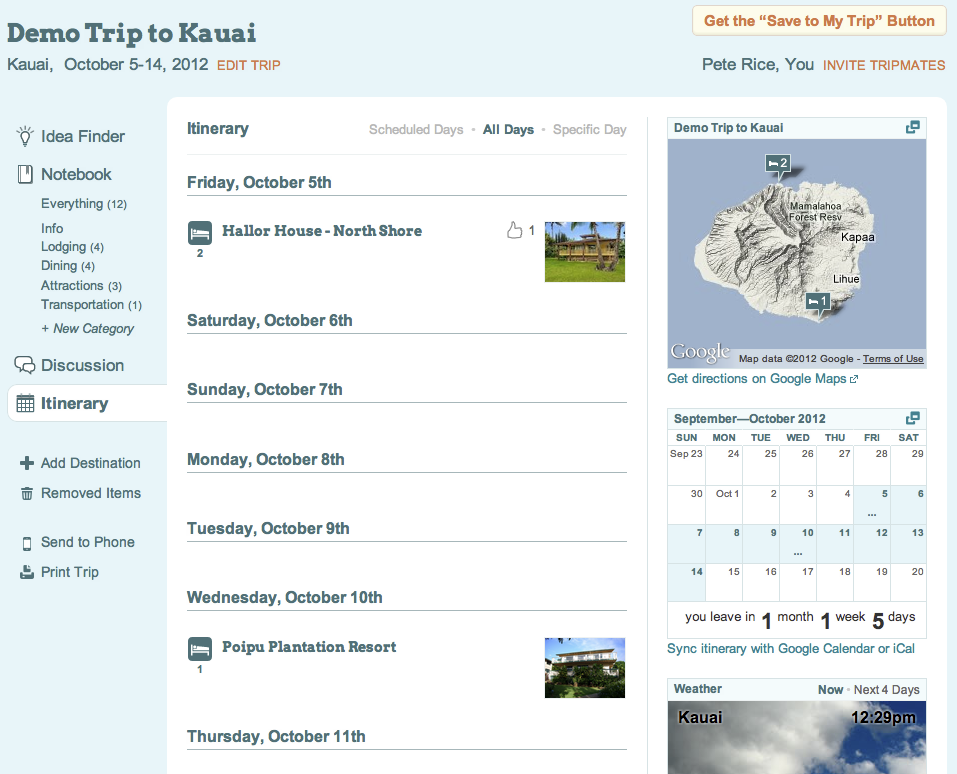Click the Send to Phone icon
Screen dimensions: 957x774
(27, 543)
